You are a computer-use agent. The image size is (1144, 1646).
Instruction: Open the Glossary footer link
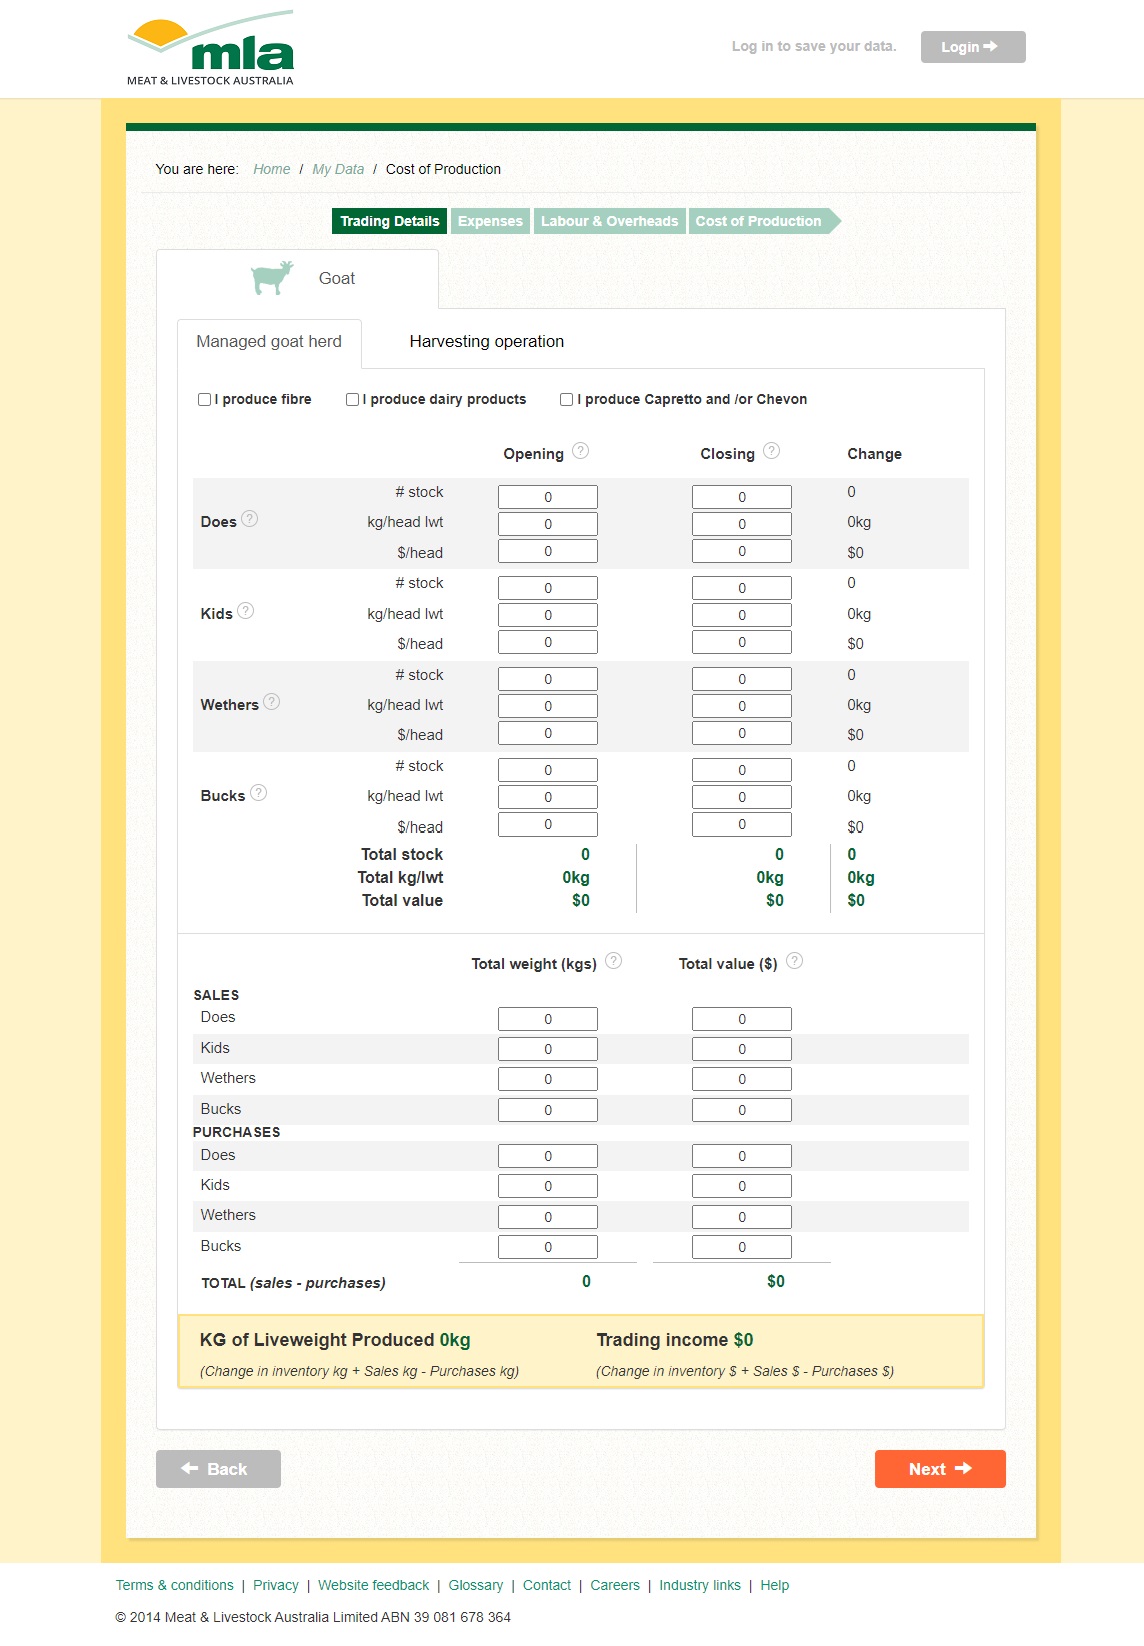click(475, 1585)
